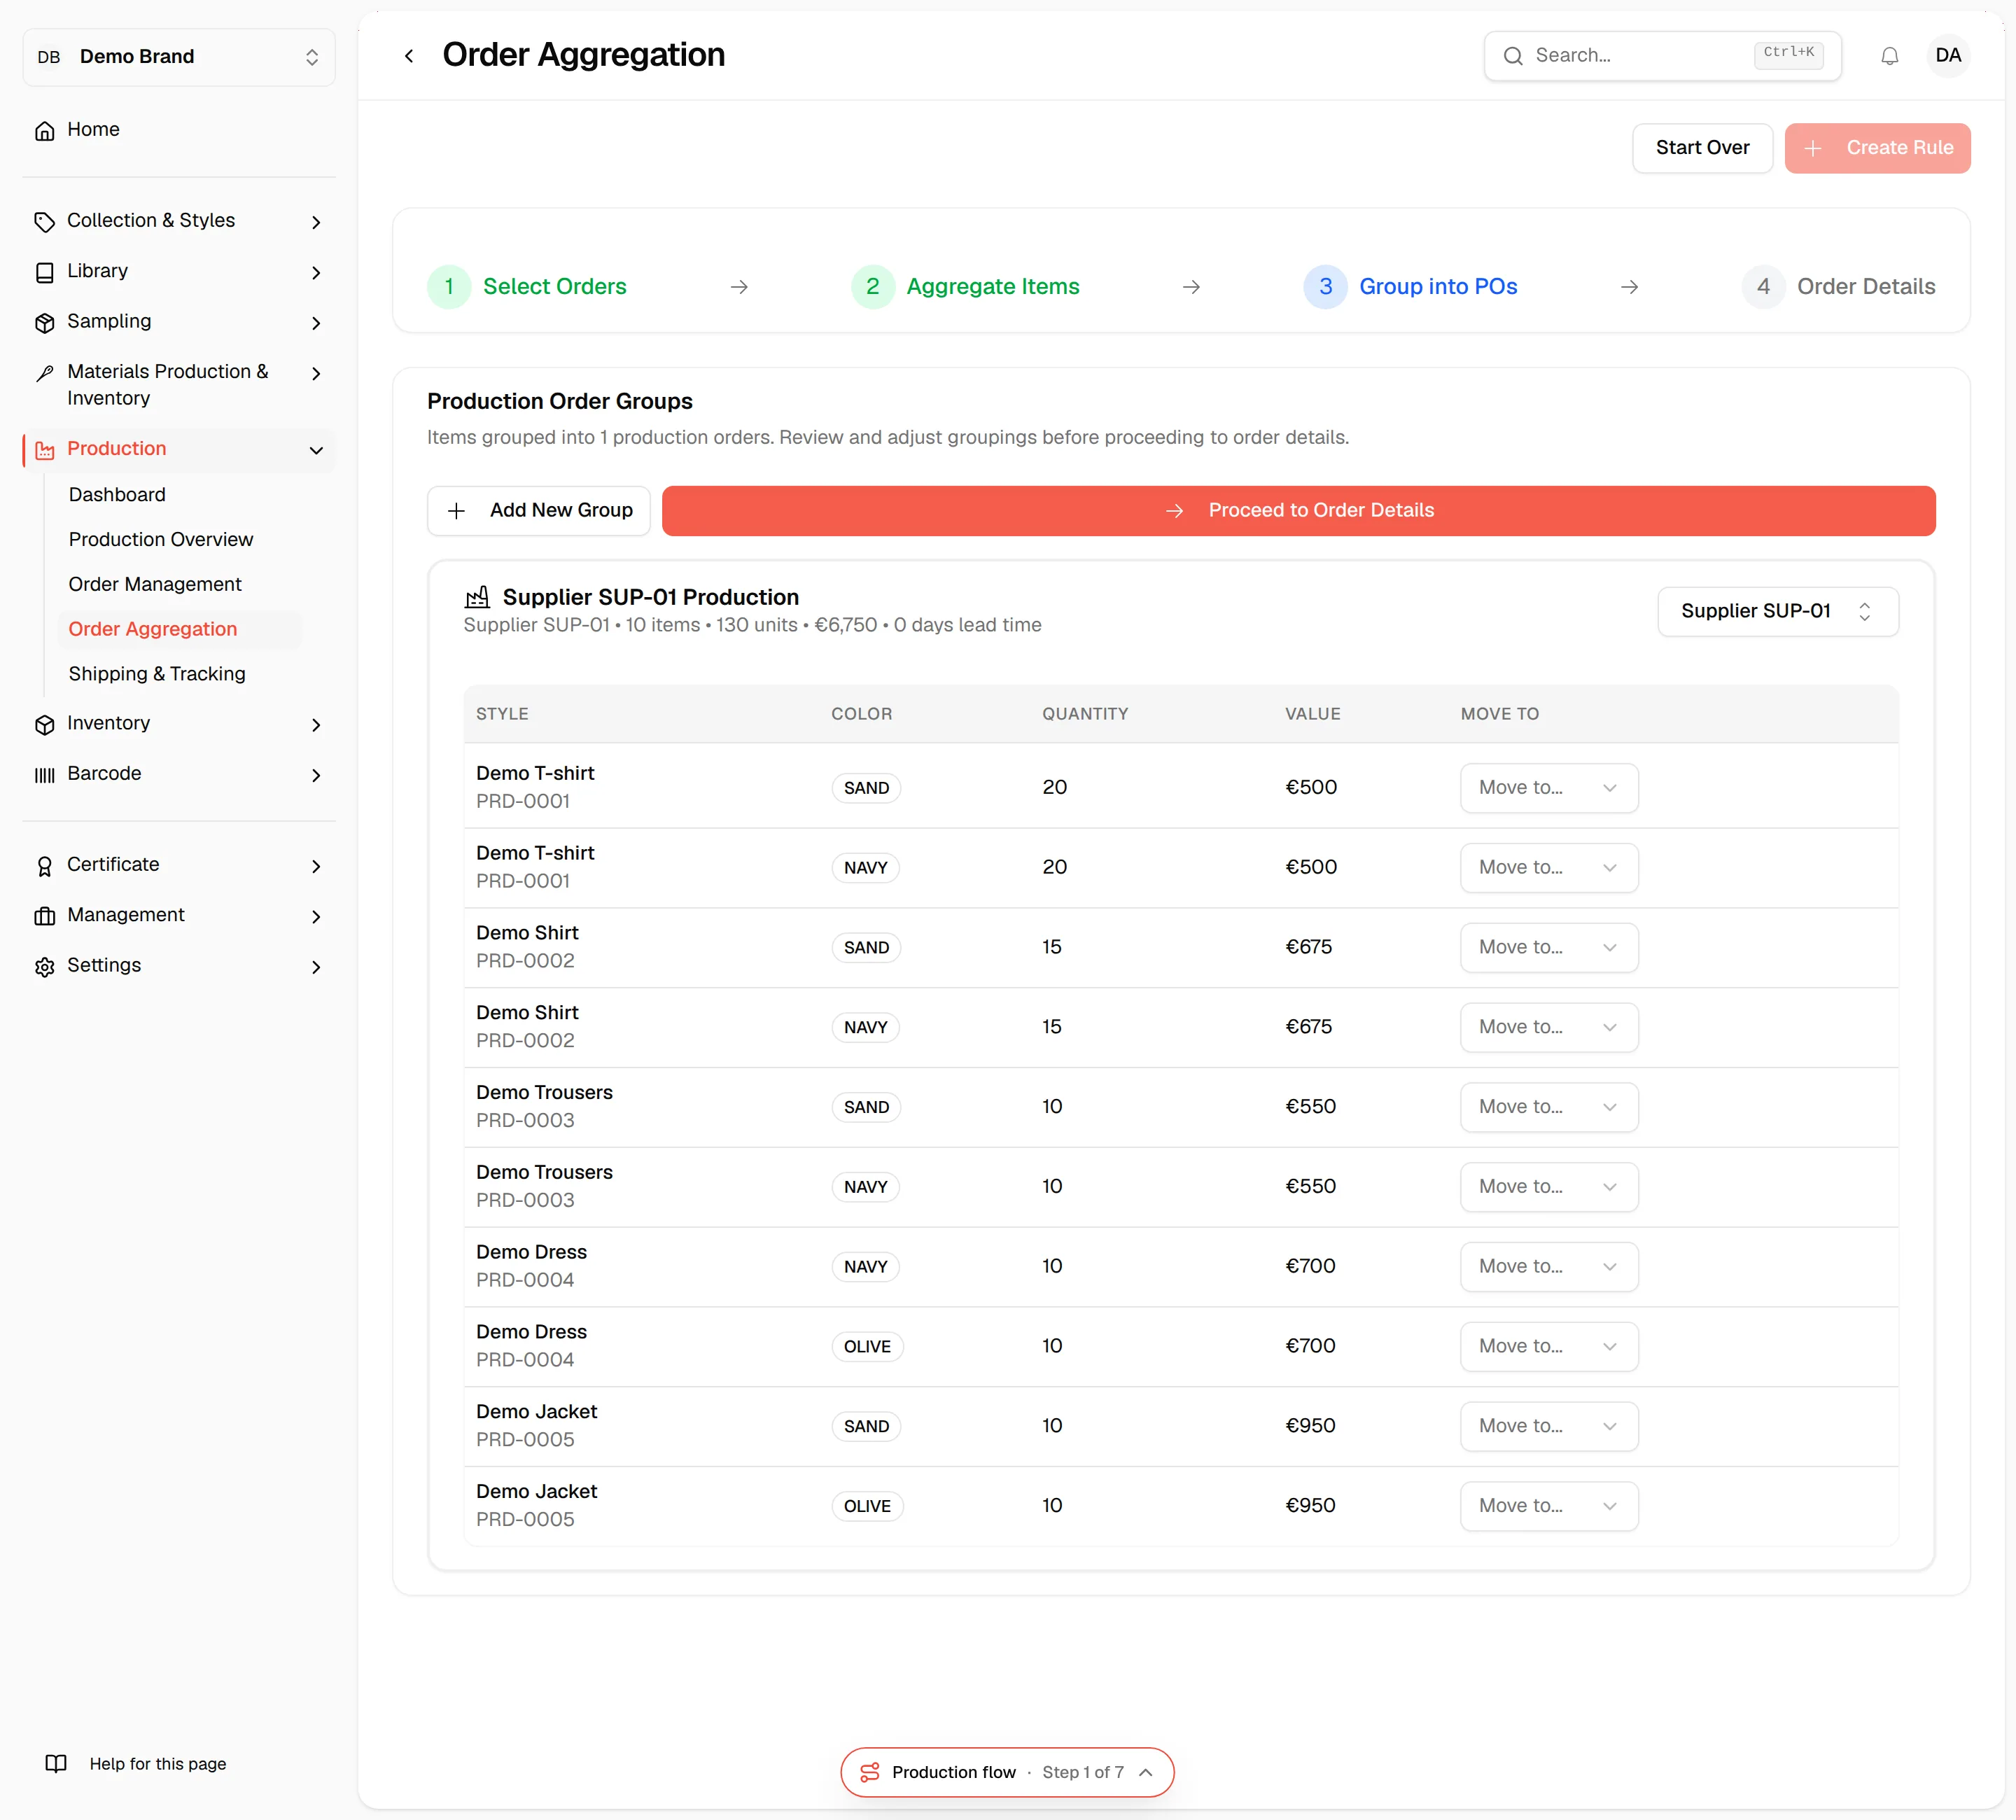Click the SAND badge on Demo Jacket row
2016x1820 pixels.
[866, 1427]
